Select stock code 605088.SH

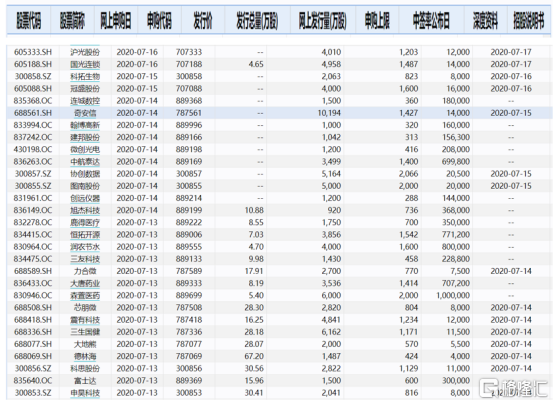33,89
